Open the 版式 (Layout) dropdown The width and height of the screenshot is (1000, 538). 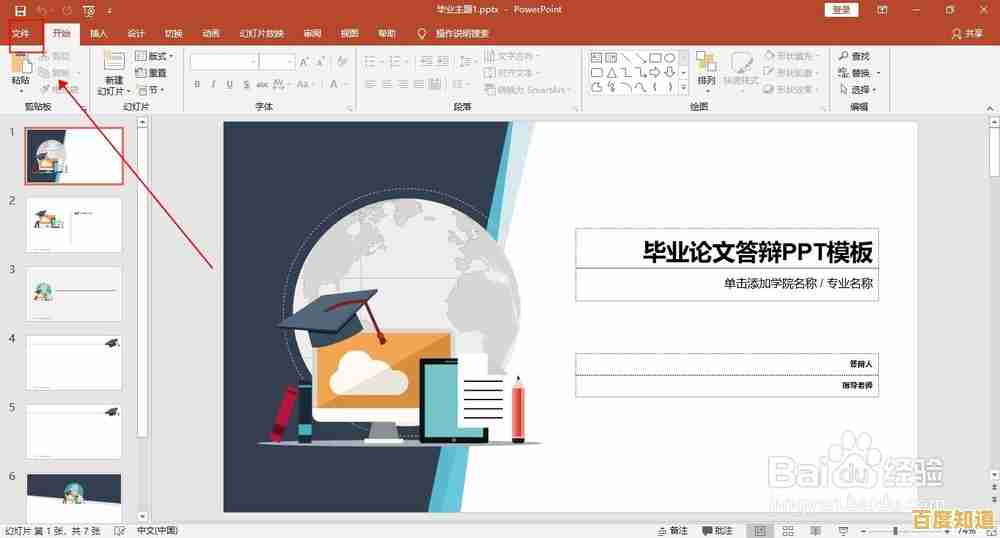tap(154, 56)
